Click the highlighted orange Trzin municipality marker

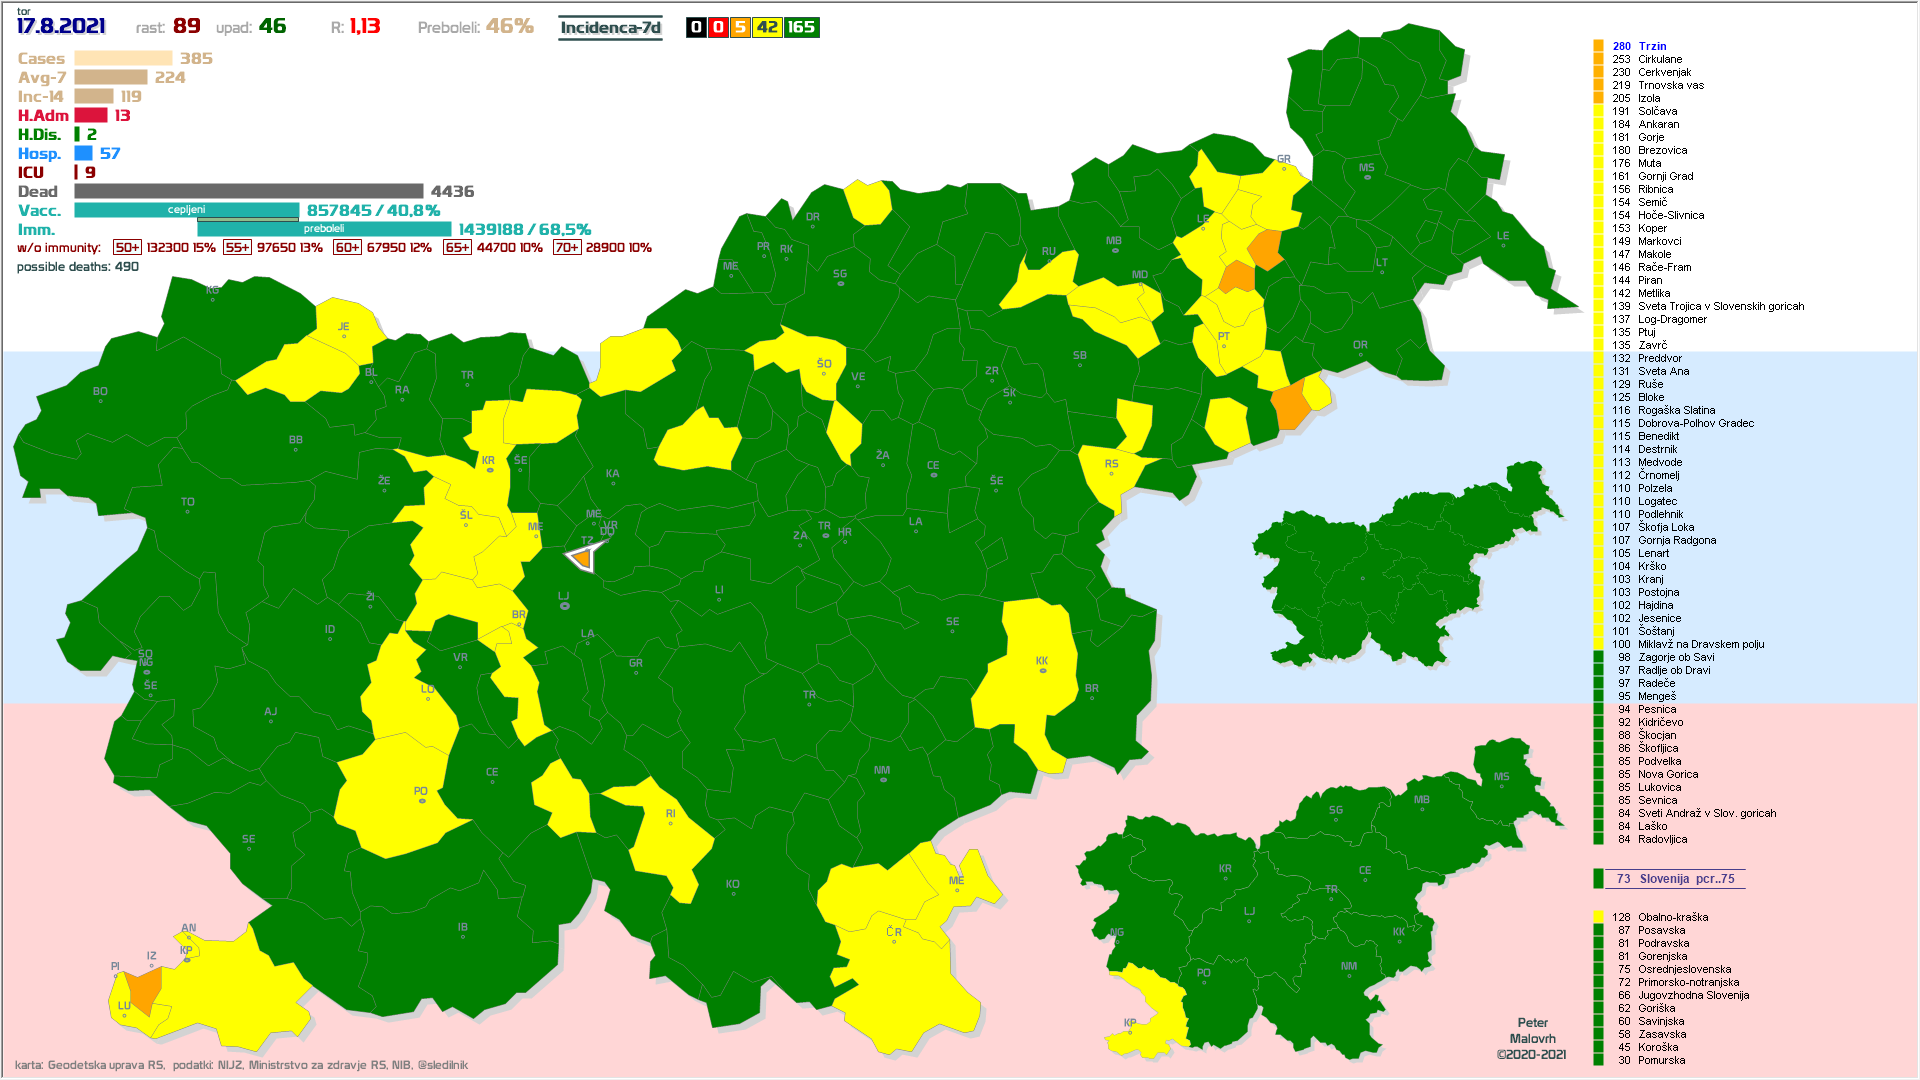pyautogui.click(x=583, y=558)
